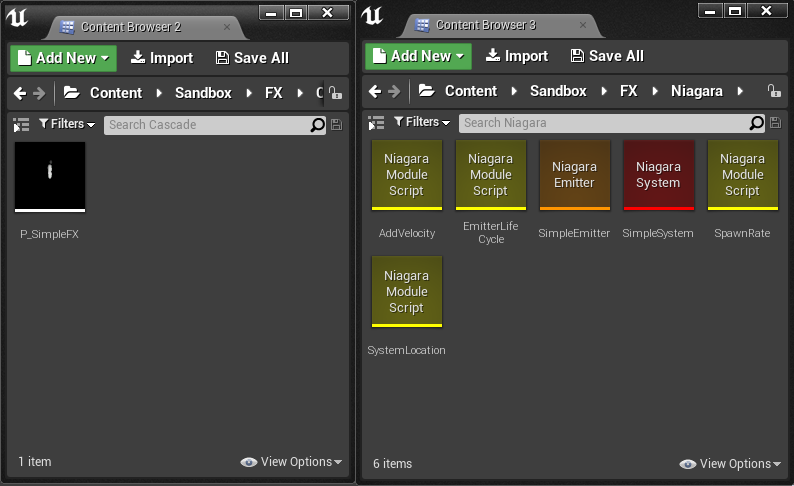
Task: Toggle sources panel icon in Content Browser 3
Action: pos(376,123)
